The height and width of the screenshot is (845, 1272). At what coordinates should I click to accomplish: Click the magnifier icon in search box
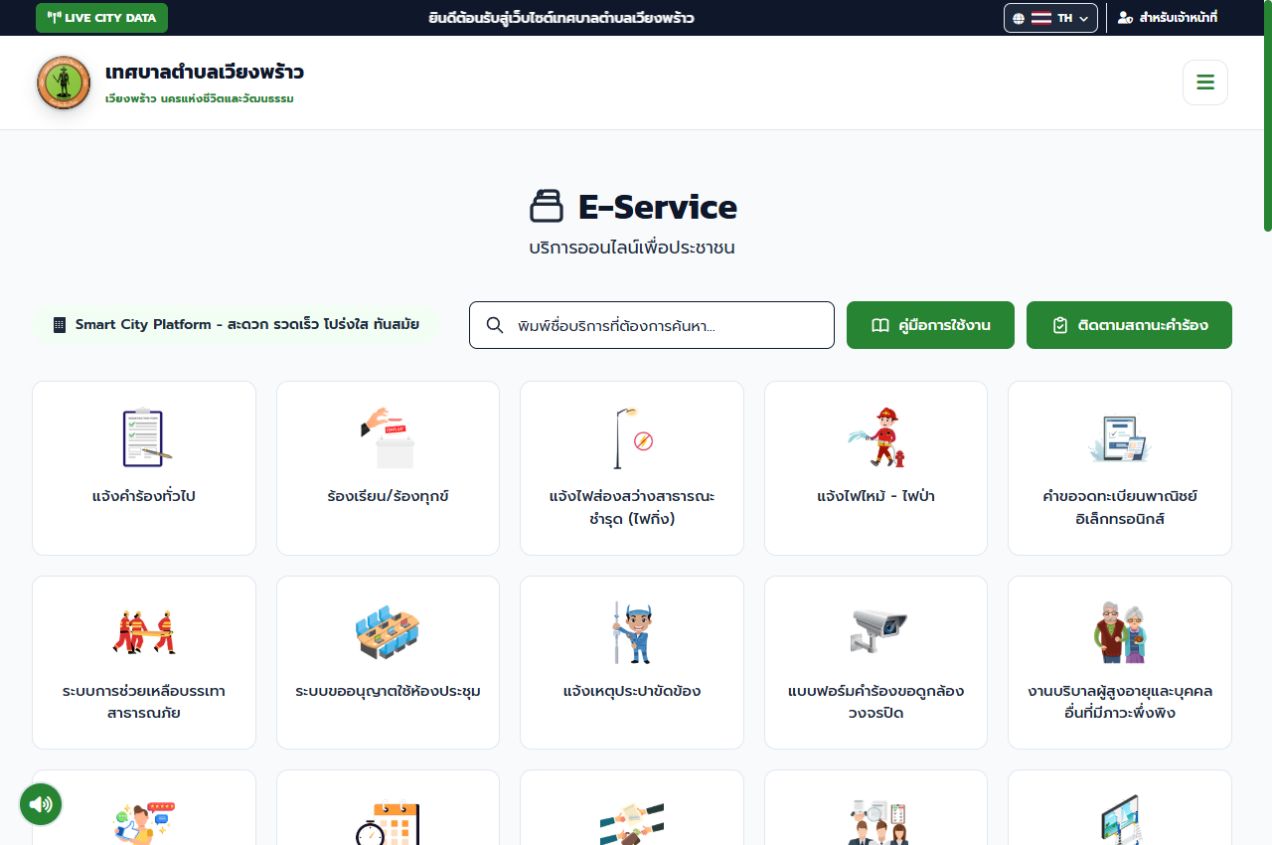495,325
